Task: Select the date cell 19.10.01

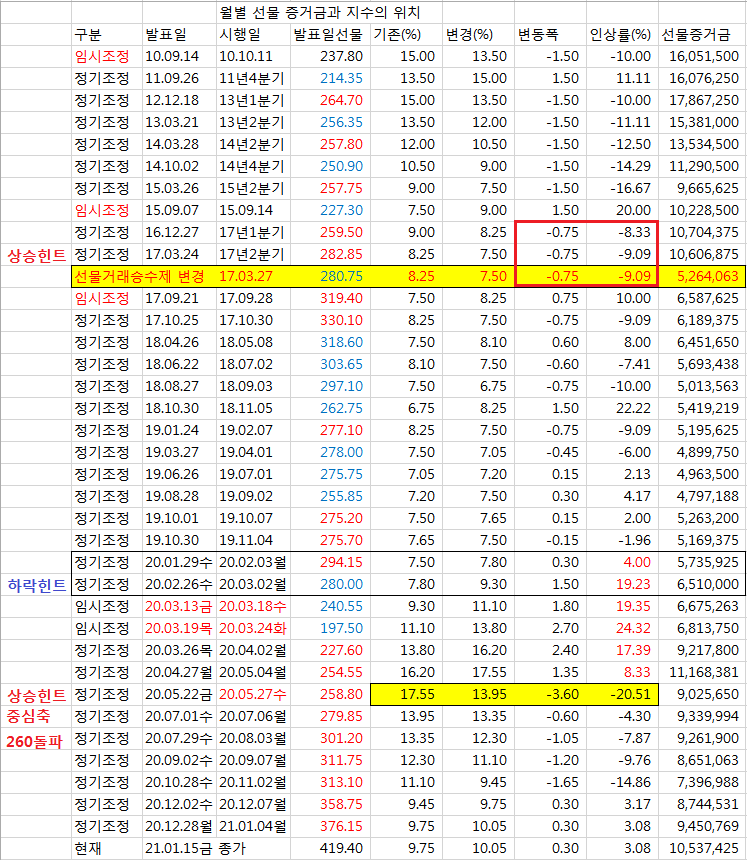Action: pyautogui.click(x=172, y=518)
